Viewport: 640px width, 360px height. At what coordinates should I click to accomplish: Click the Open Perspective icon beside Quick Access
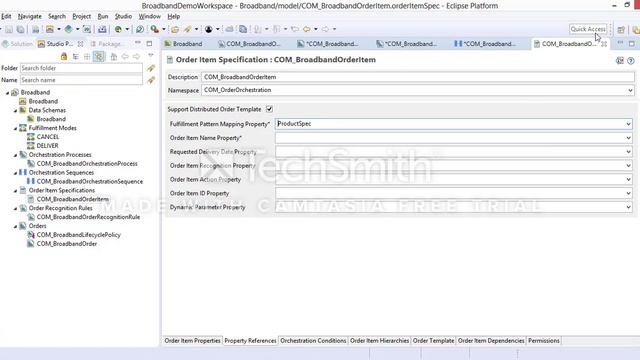(x=621, y=29)
